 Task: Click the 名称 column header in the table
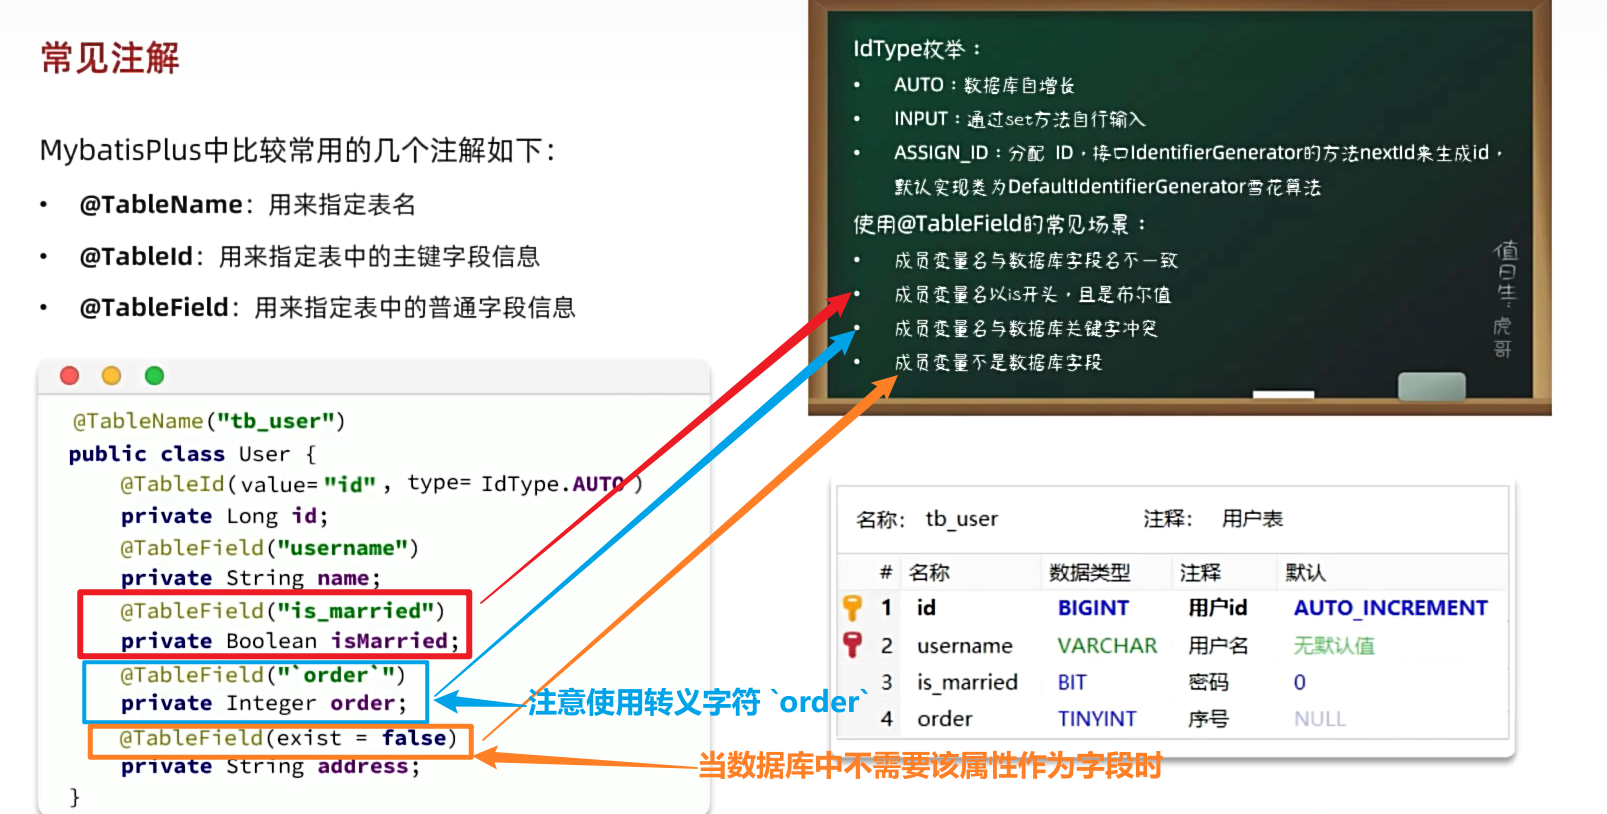coord(929,572)
